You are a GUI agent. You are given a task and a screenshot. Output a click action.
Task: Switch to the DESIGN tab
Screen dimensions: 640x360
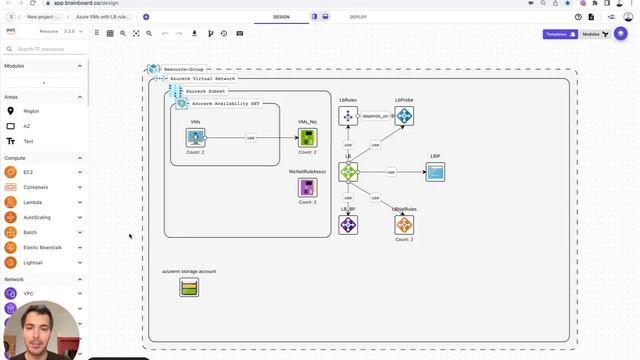[281, 17]
